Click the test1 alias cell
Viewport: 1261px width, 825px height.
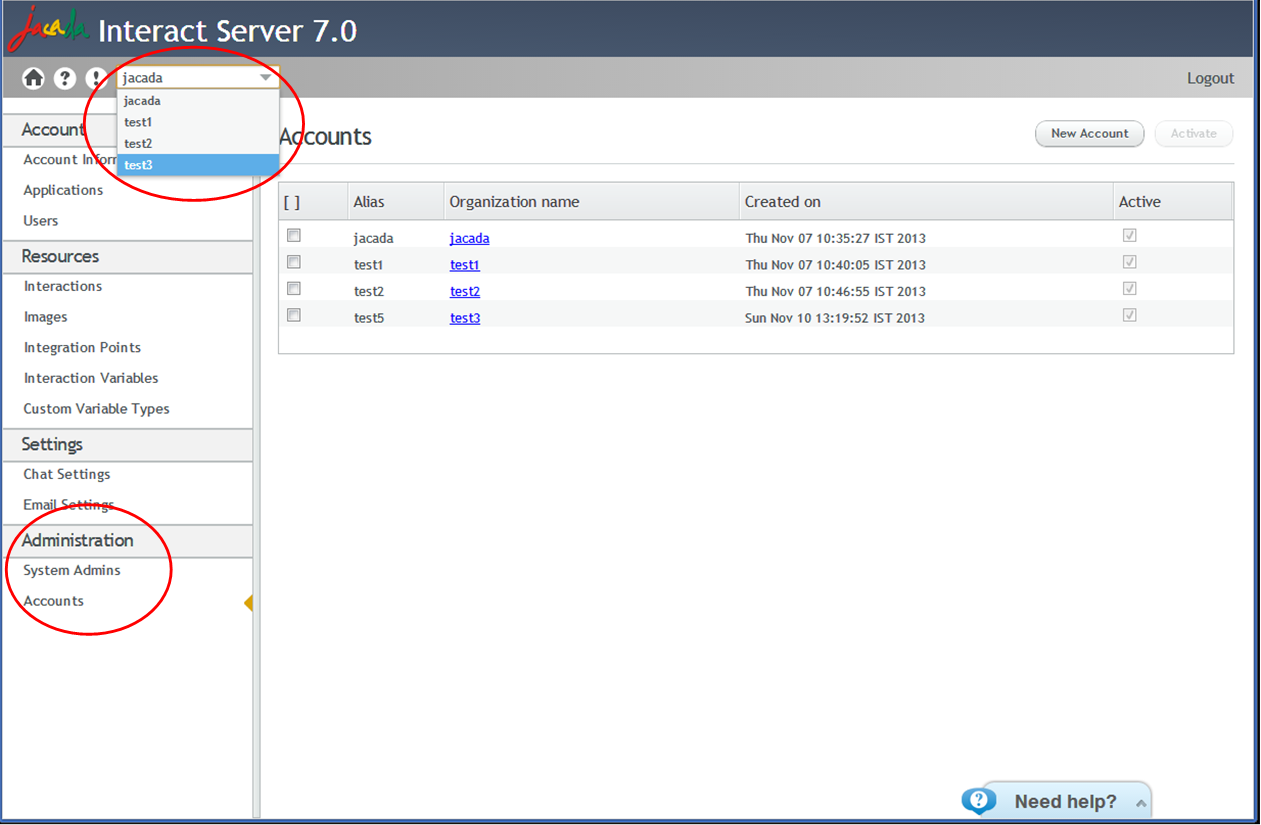(x=369, y=265)
